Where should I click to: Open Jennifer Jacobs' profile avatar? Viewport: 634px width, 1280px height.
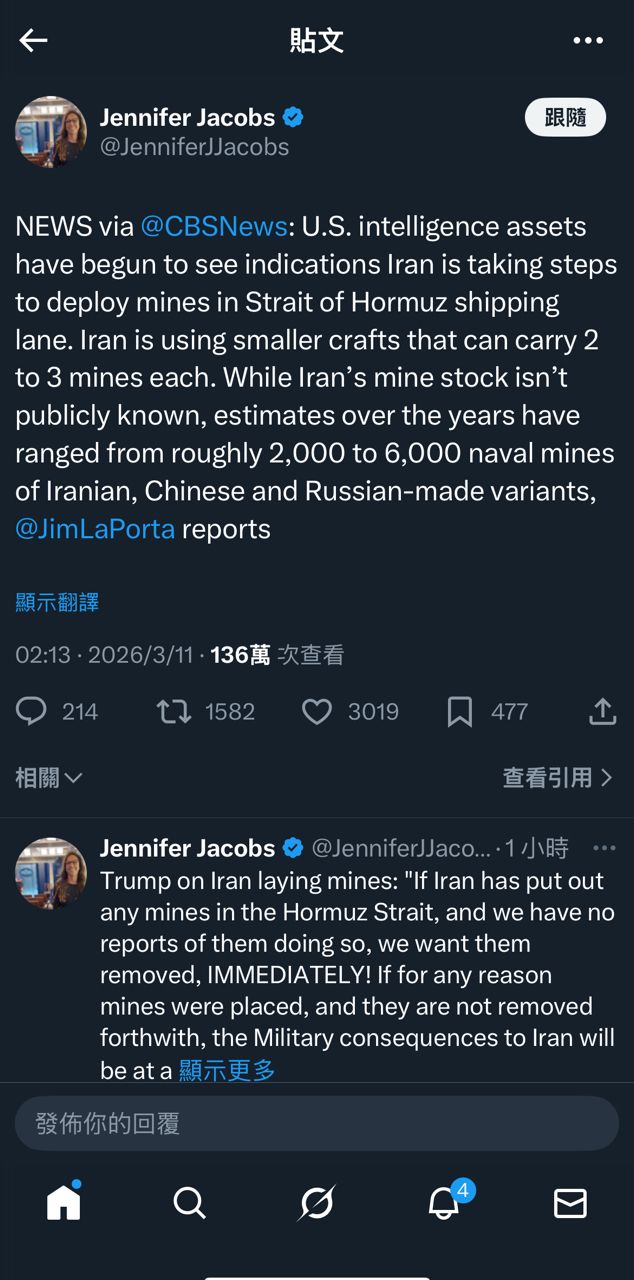(x=51, y=132)
